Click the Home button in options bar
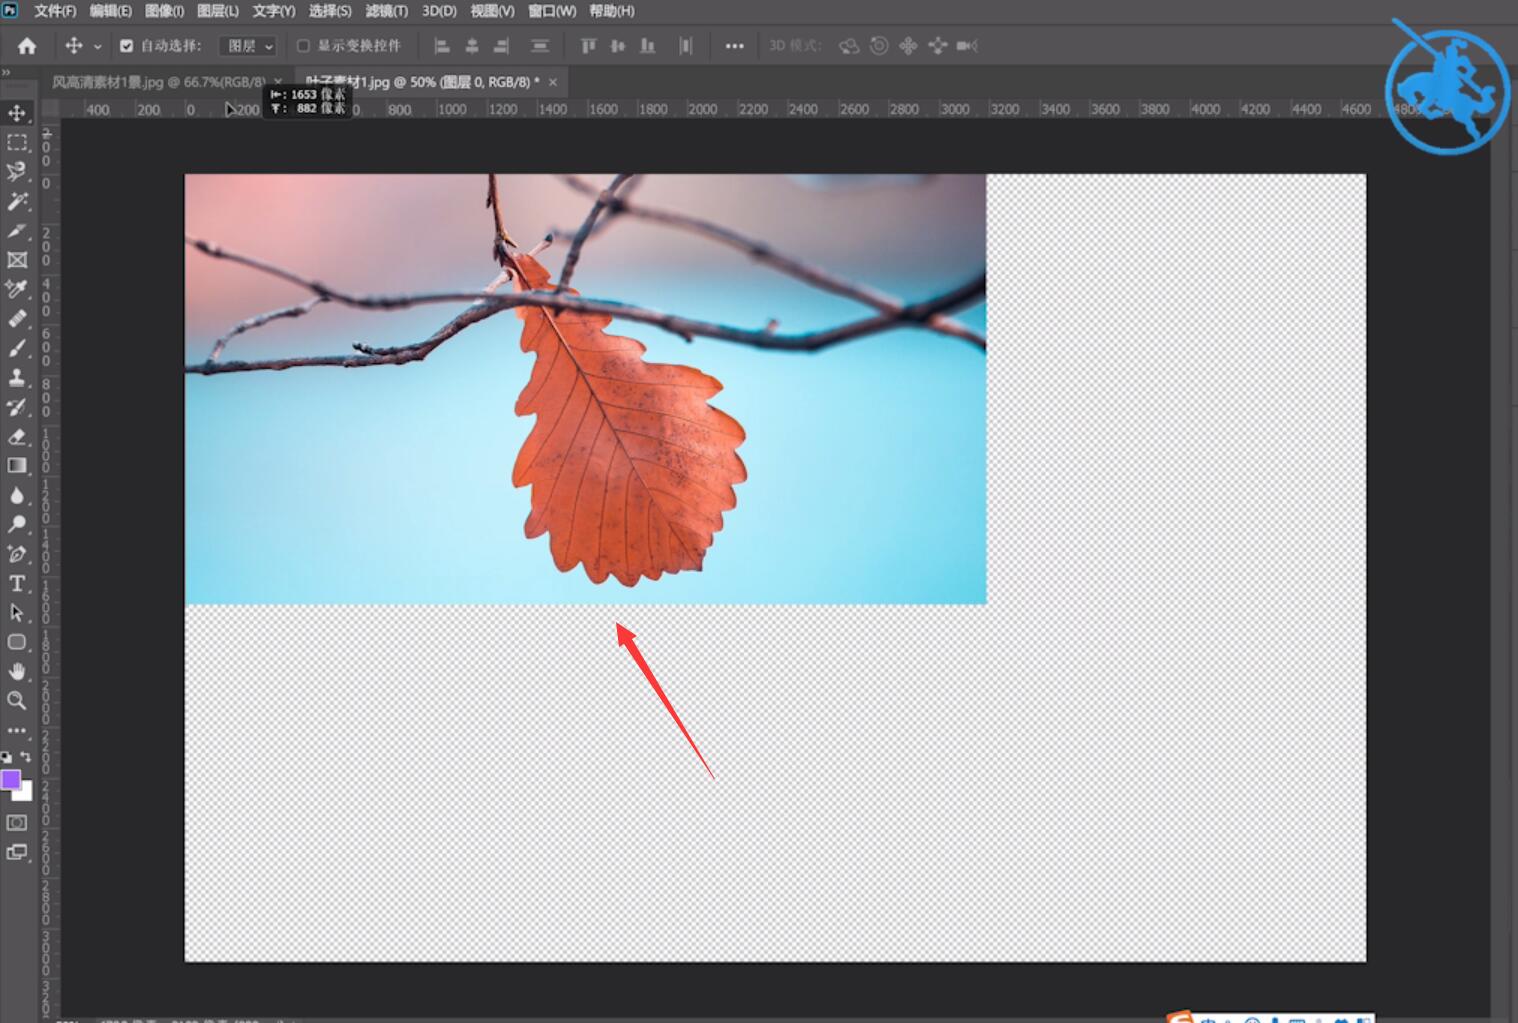 [27, 46]
